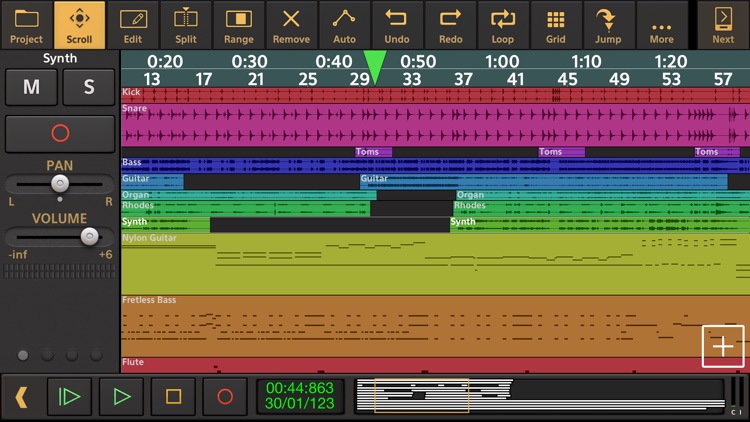The image size is (750, 422).
Task: Click the 1:10 time ruler mark
Action: point(586,61)
